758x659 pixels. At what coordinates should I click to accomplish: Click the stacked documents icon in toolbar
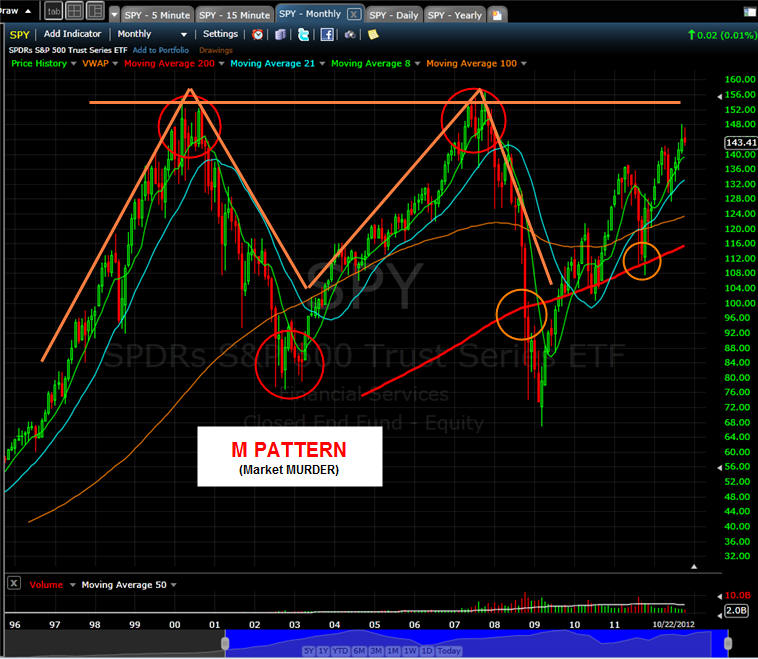(280, 34)
